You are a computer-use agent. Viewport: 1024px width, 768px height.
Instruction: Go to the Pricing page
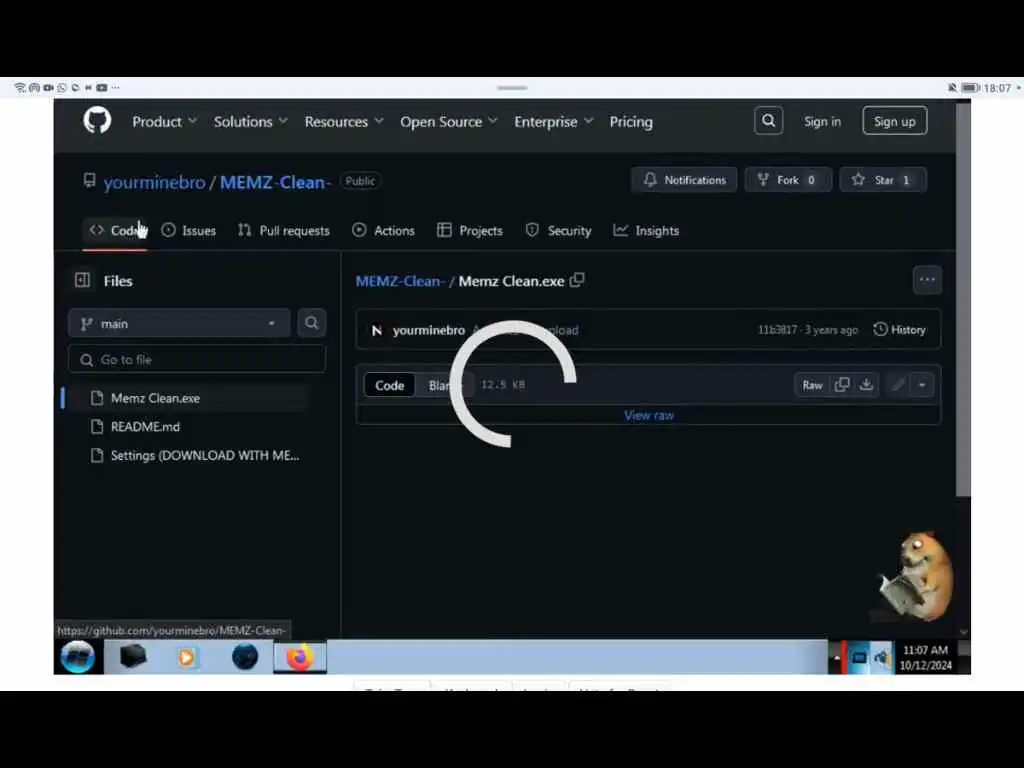point(631,121)
